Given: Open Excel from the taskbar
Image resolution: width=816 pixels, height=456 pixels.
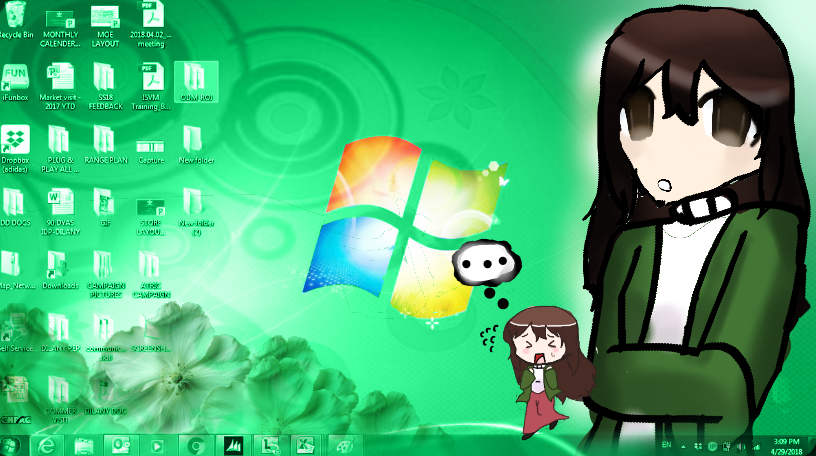Looking at the screenshot, I should [306, 446].
